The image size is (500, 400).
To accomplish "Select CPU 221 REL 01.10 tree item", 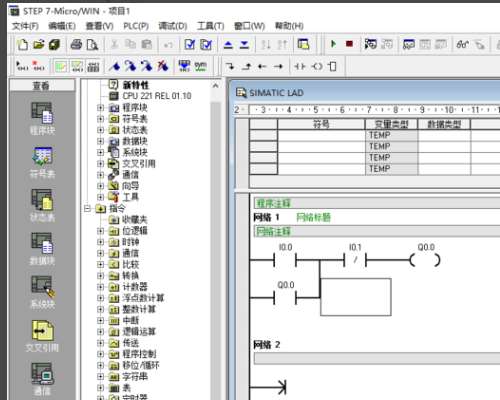I will click(x=157, y=96).
